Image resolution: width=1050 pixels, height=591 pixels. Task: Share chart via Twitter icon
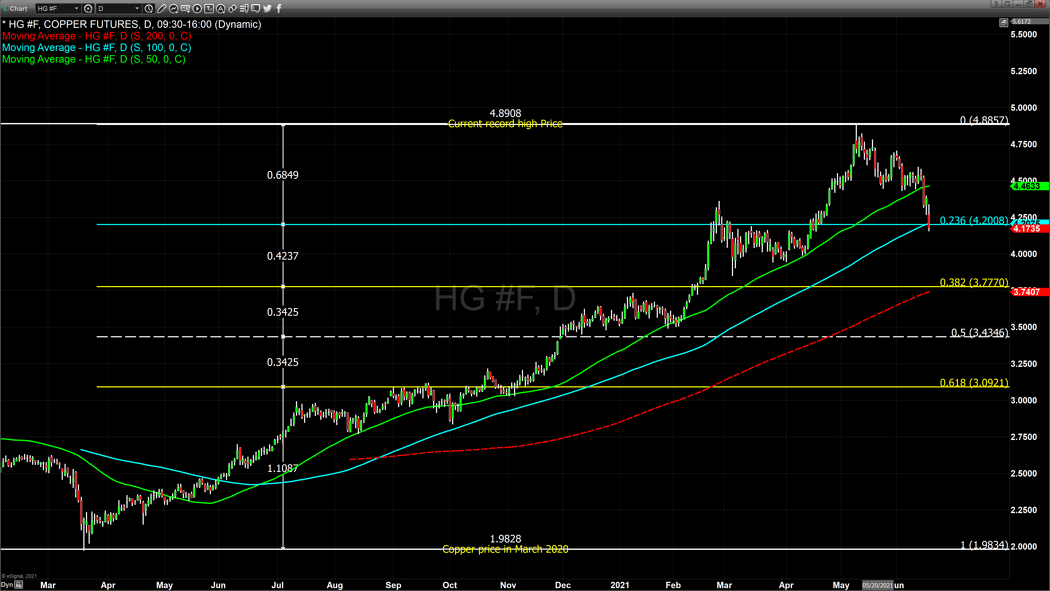267,9
